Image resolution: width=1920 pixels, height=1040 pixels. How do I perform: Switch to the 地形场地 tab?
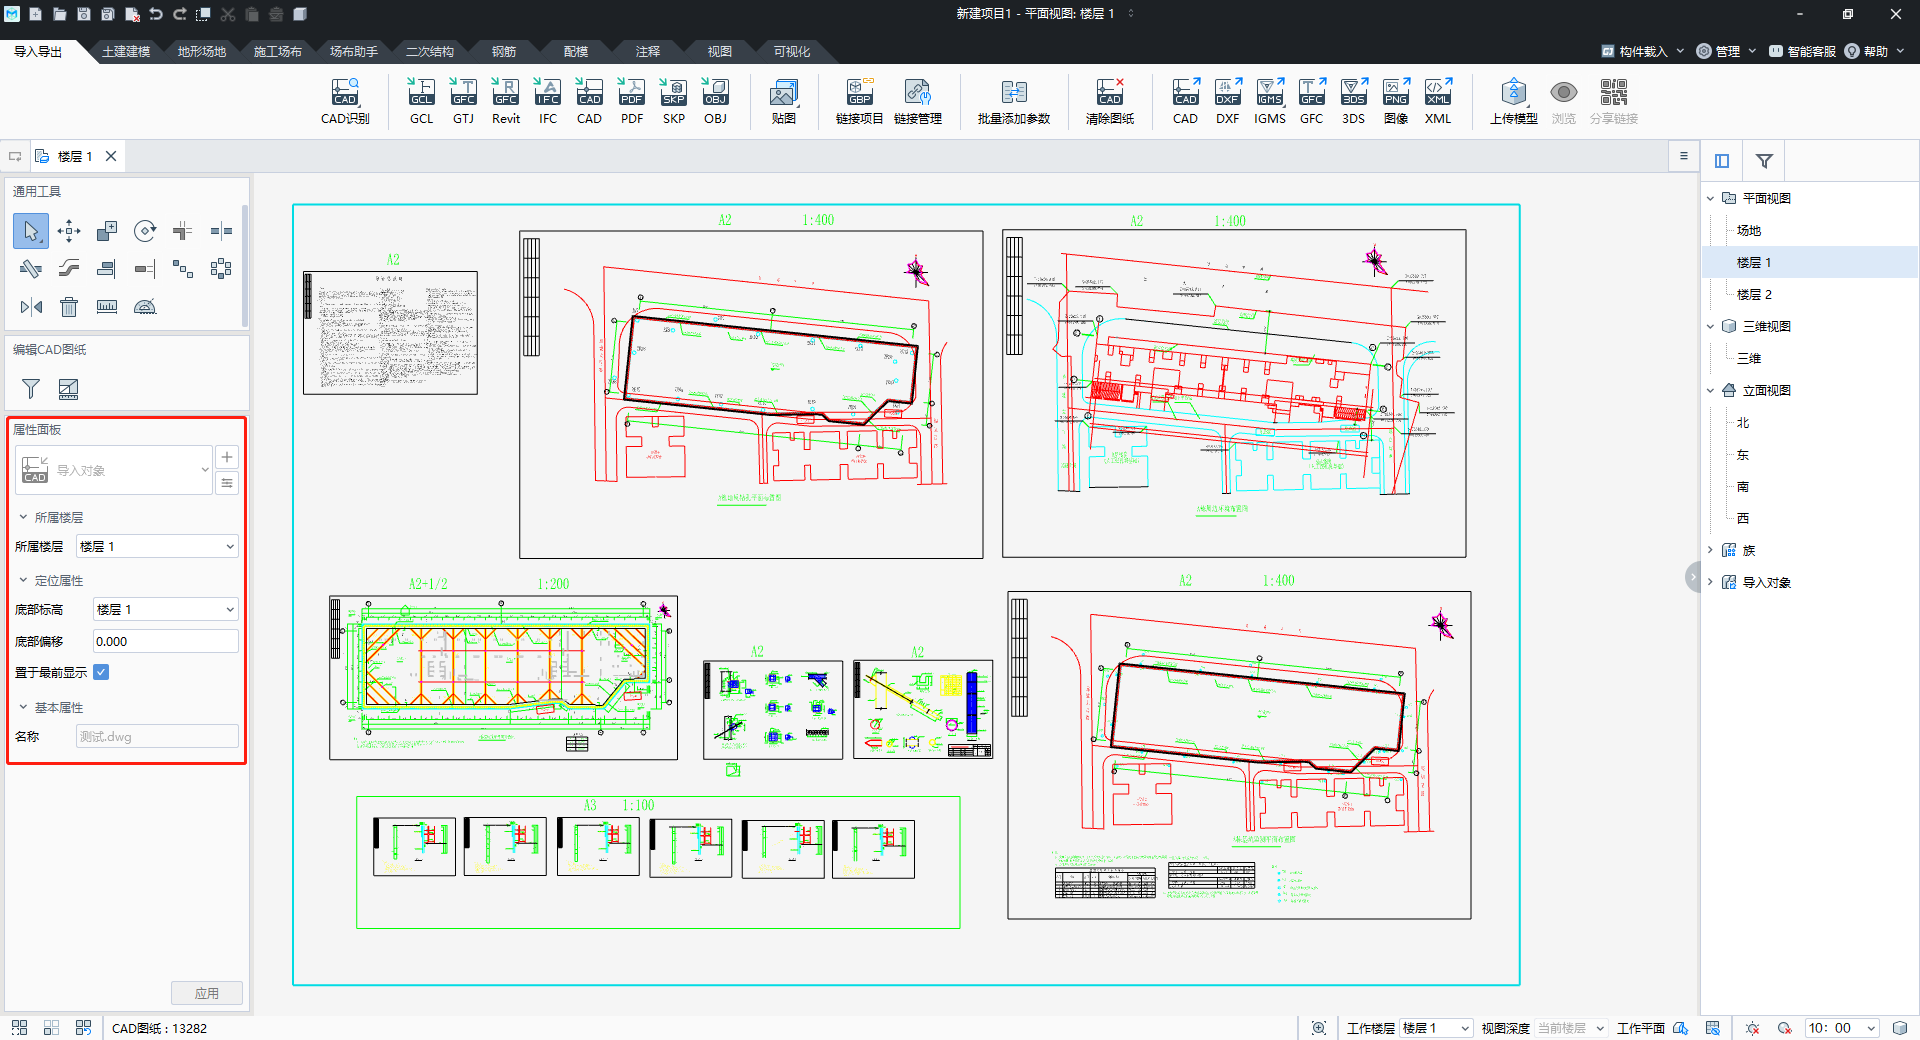pos(202,51)
